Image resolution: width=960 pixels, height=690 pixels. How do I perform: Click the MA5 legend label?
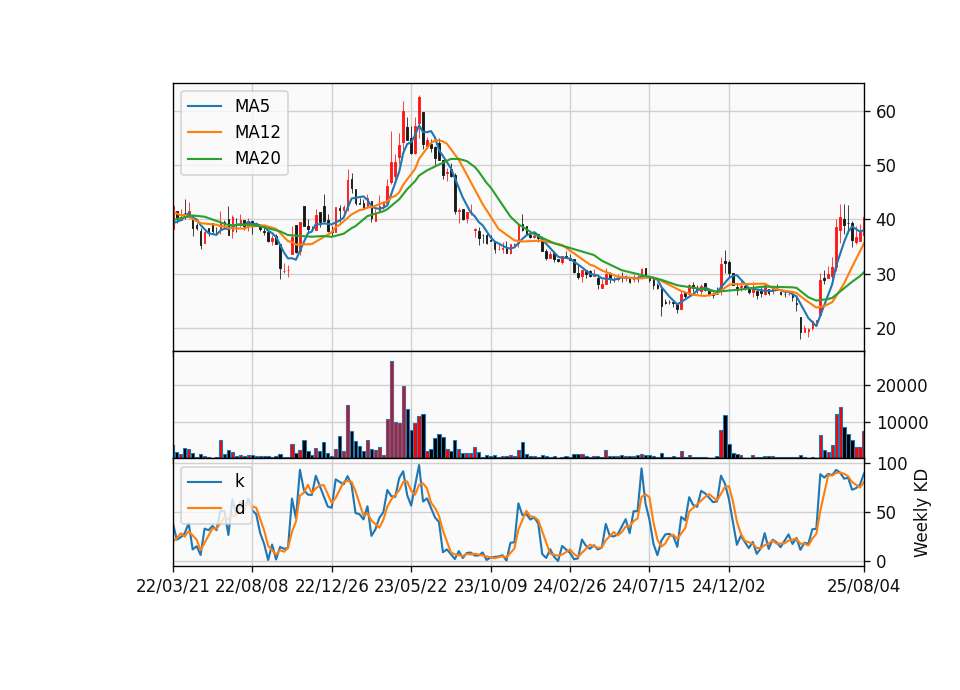pos(252,106)
